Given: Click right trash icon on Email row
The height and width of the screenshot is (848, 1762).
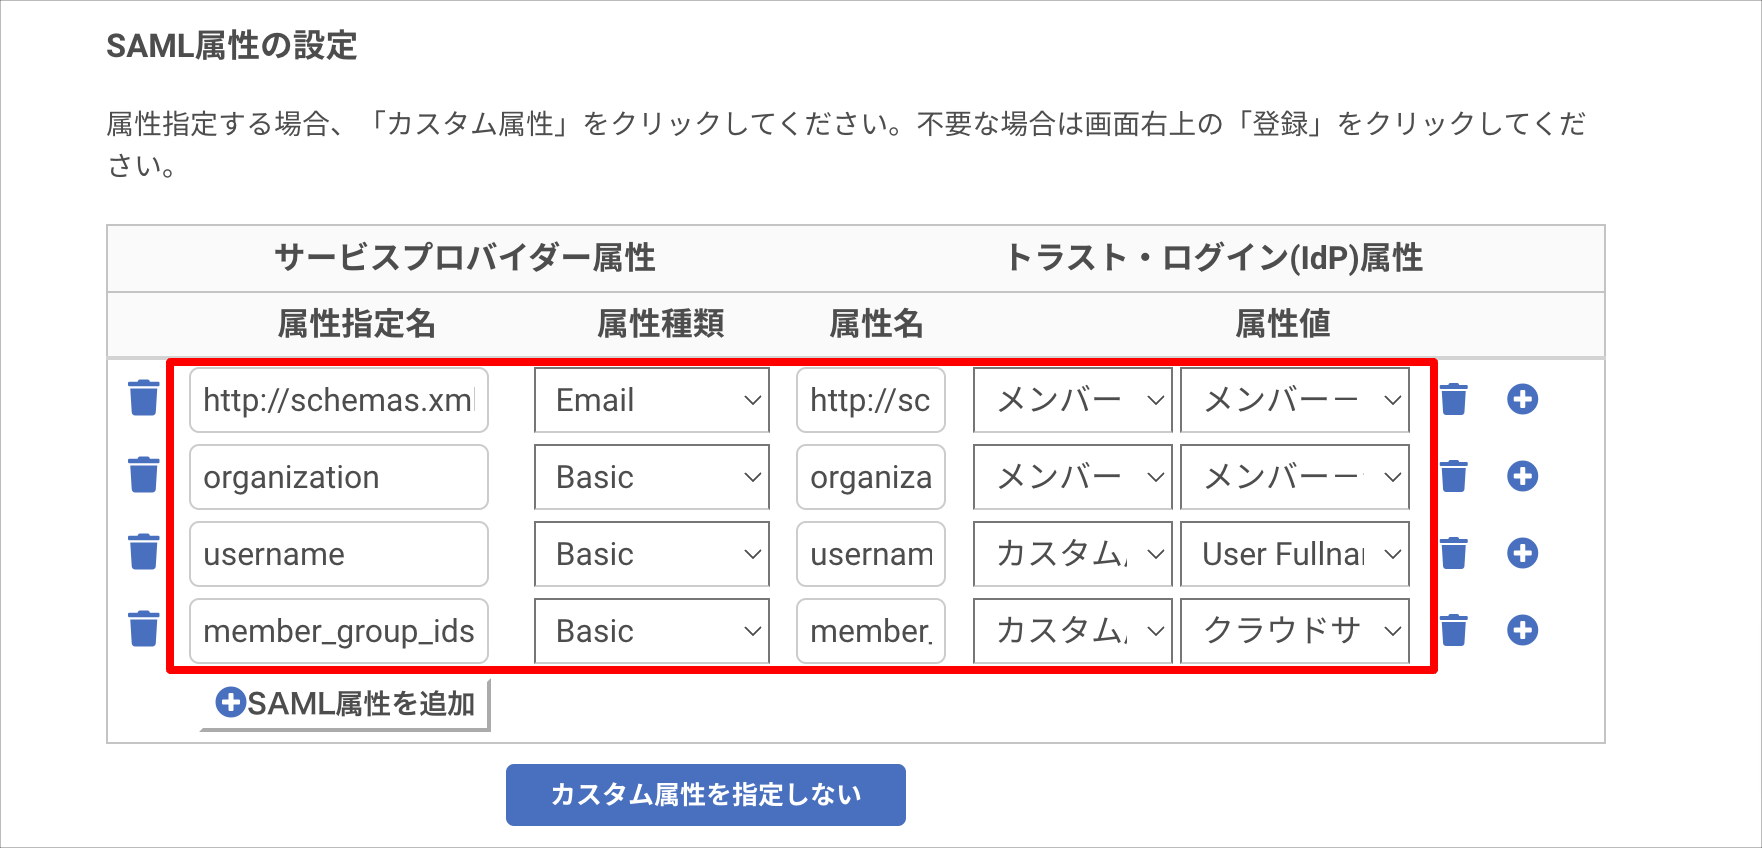Looking at the screenshot, I should pyautogui.click(x=1453, y=399).
